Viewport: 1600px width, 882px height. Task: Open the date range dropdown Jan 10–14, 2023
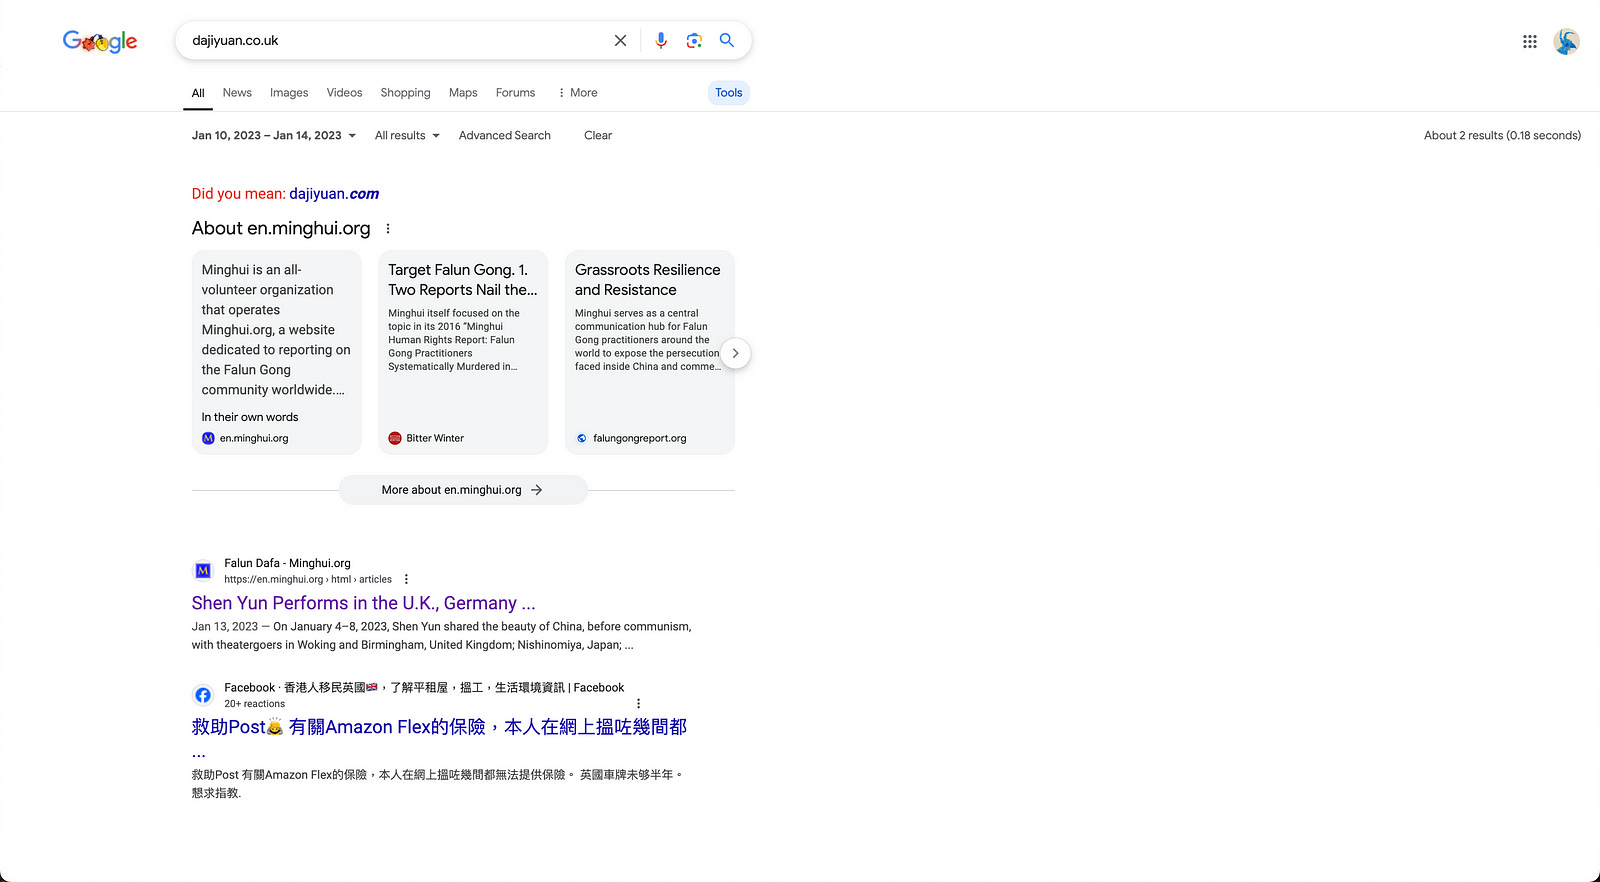(x=274, y=136)
